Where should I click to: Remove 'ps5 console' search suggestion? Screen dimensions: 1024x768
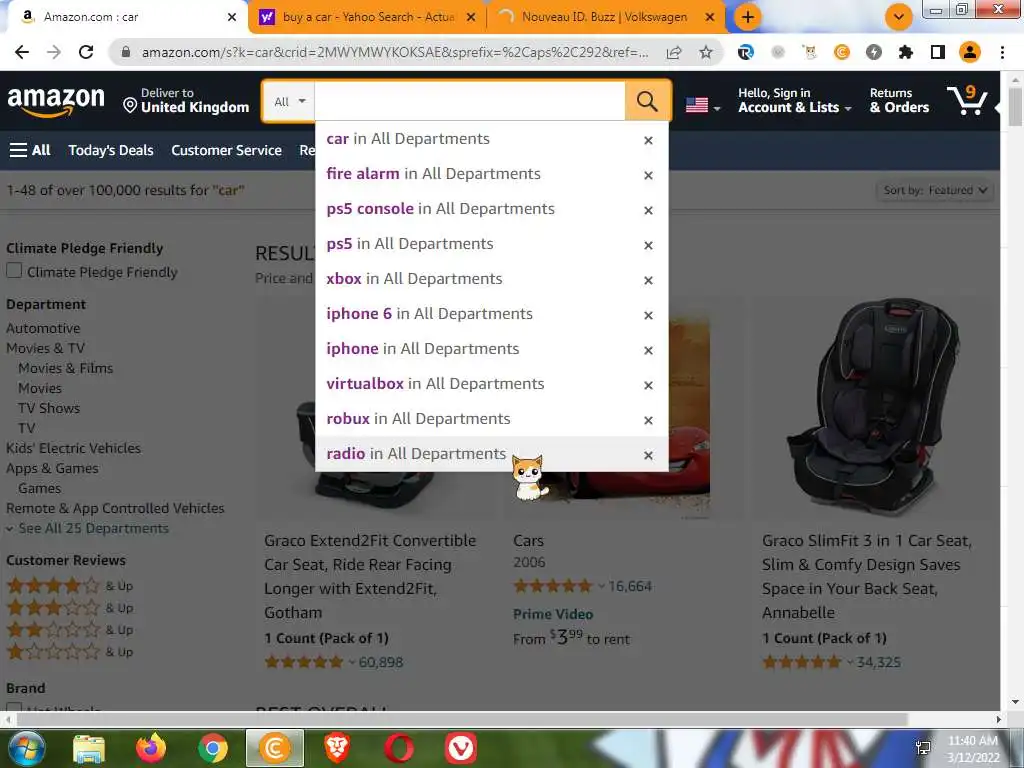(648, 210)
